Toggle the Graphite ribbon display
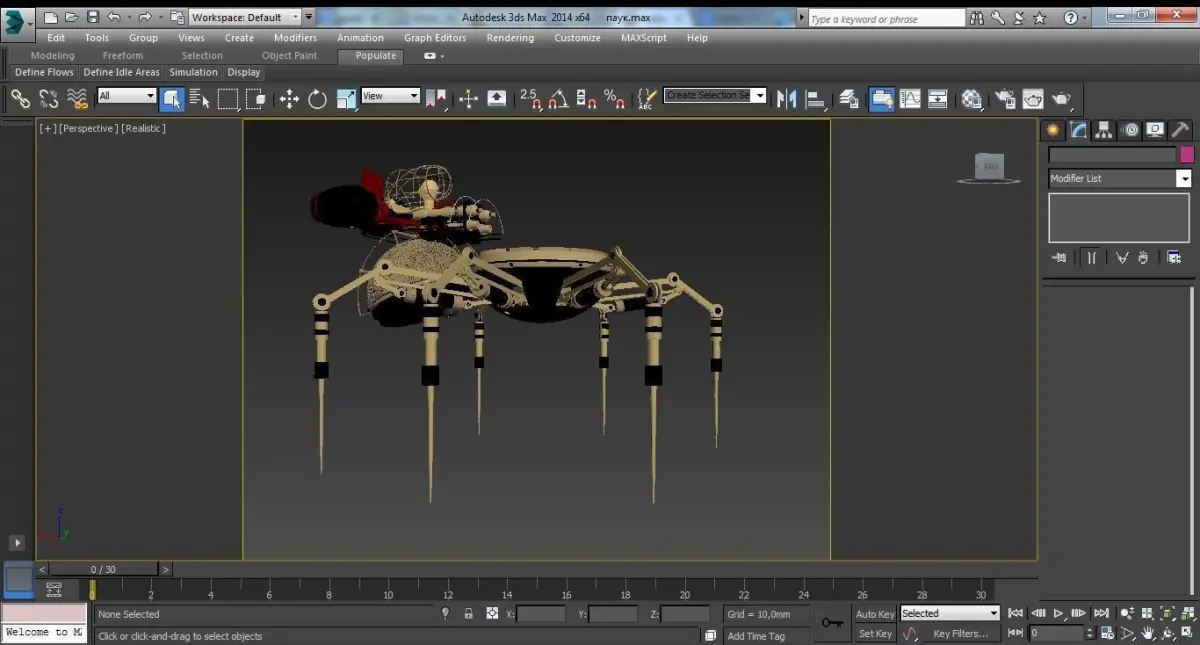Screen dimensions: 1200x645 (881, 98)
